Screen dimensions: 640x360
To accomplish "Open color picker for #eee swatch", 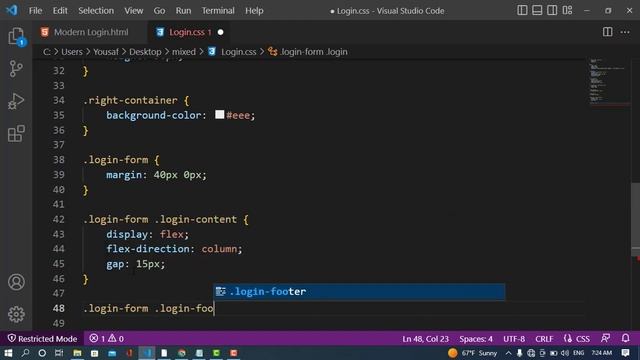I will click(x=220, y=115).
